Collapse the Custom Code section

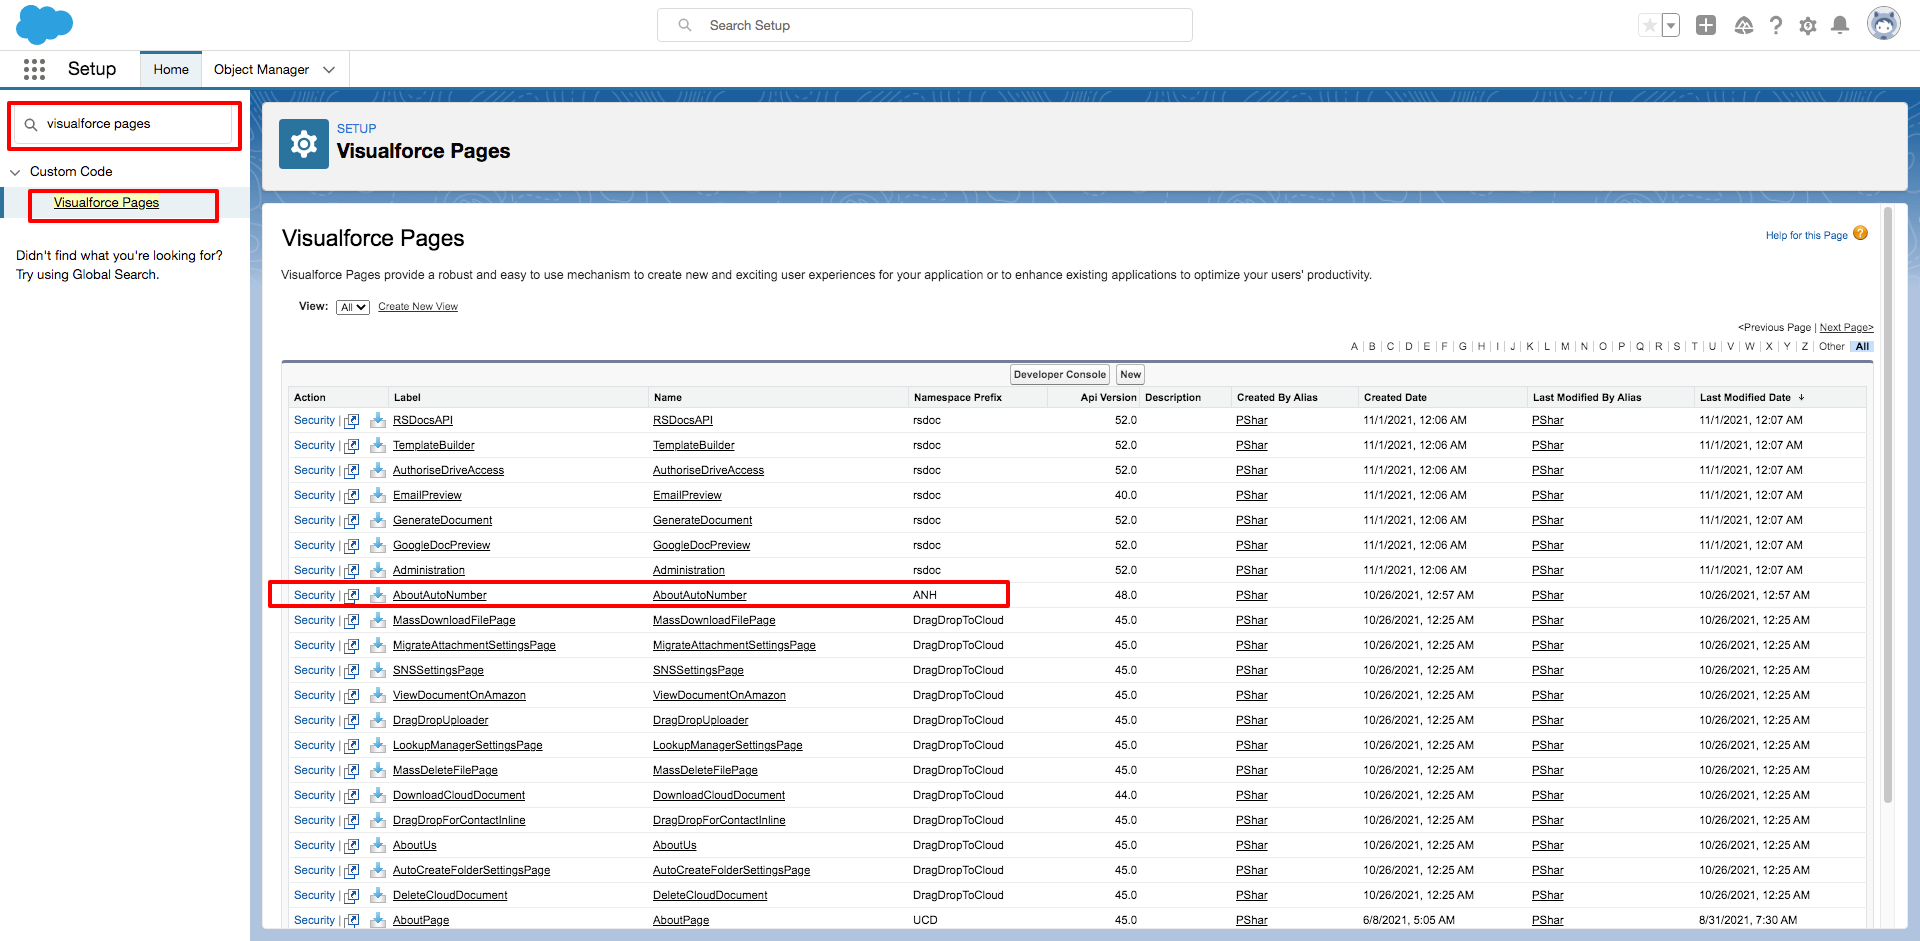pyautogui.click(x=15, y=172)
